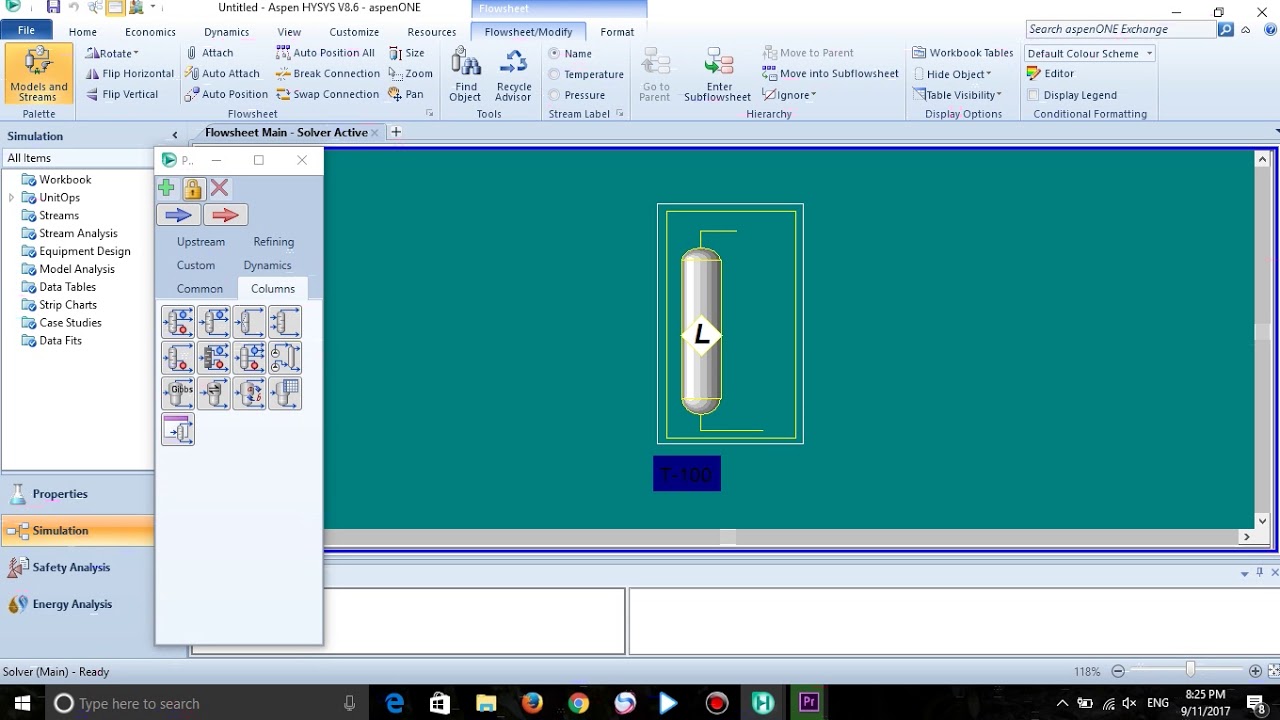Expand the UnitOps tree node
Viewport: 1280px width, 720px height.
pyautogui.click(x=12, y=198)
